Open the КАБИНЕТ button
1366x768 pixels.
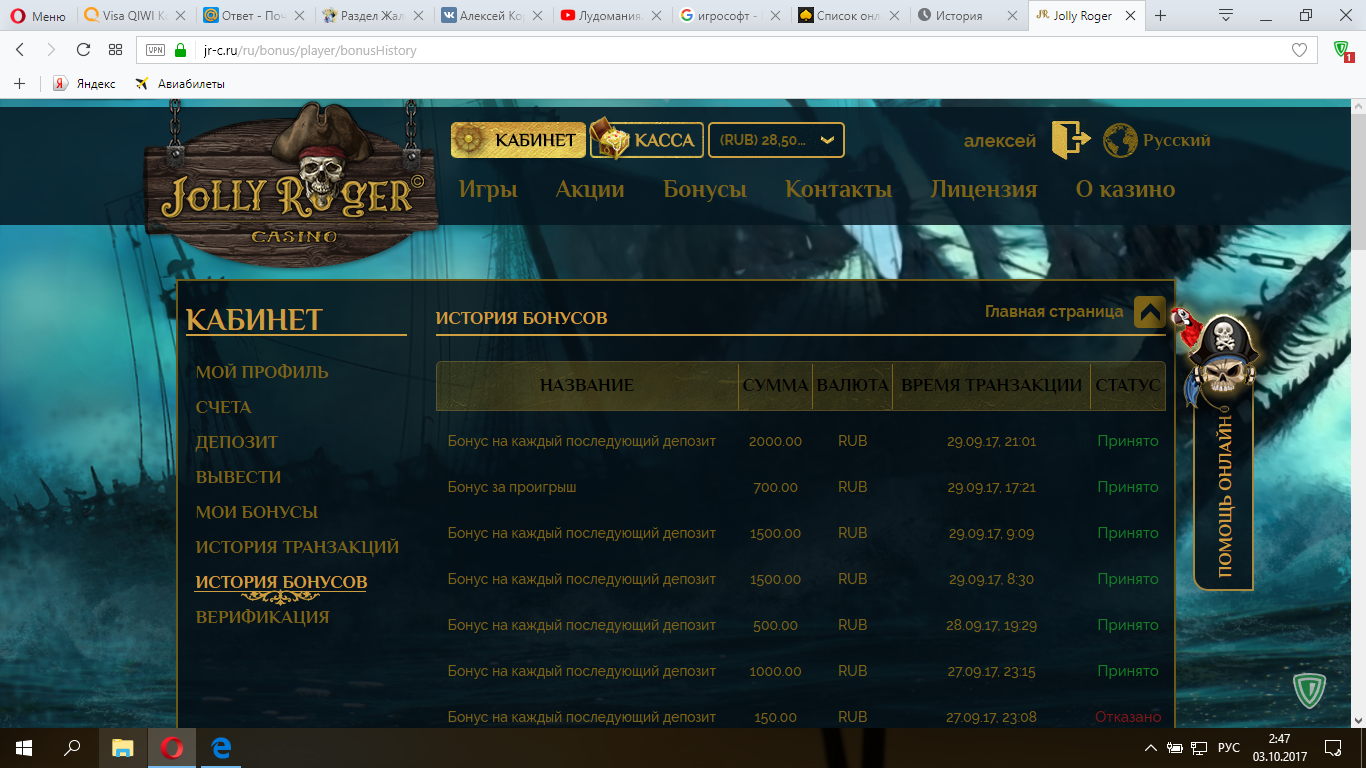516,140
